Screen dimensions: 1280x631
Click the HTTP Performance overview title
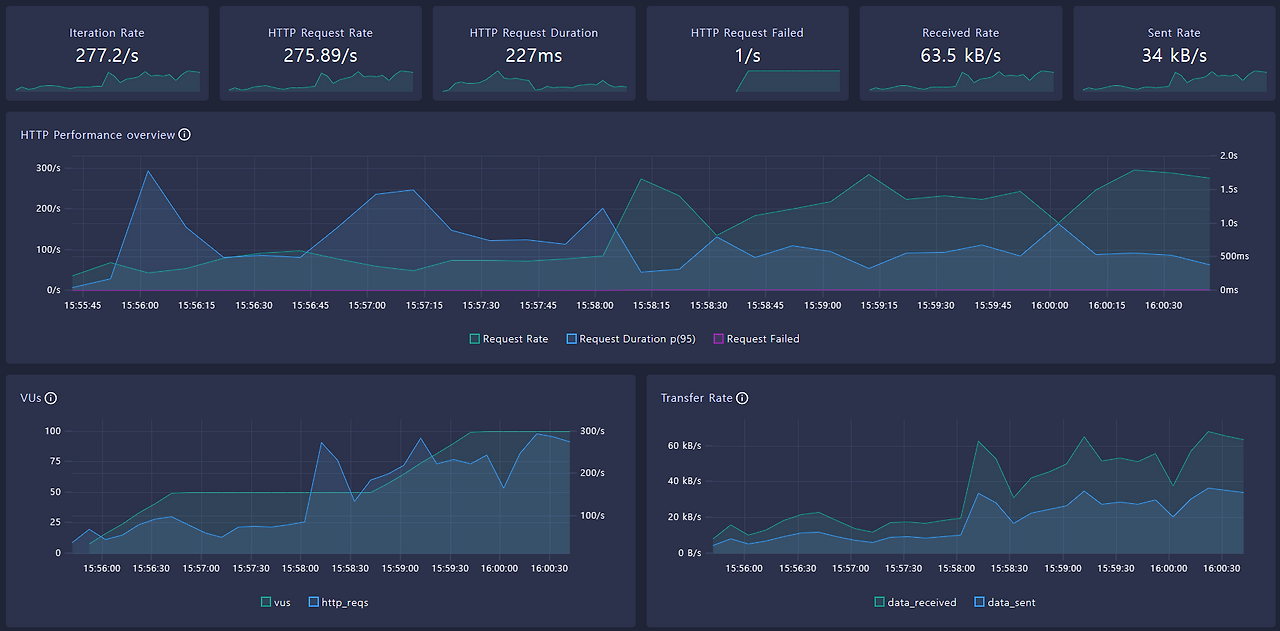[x=98, y=135]
